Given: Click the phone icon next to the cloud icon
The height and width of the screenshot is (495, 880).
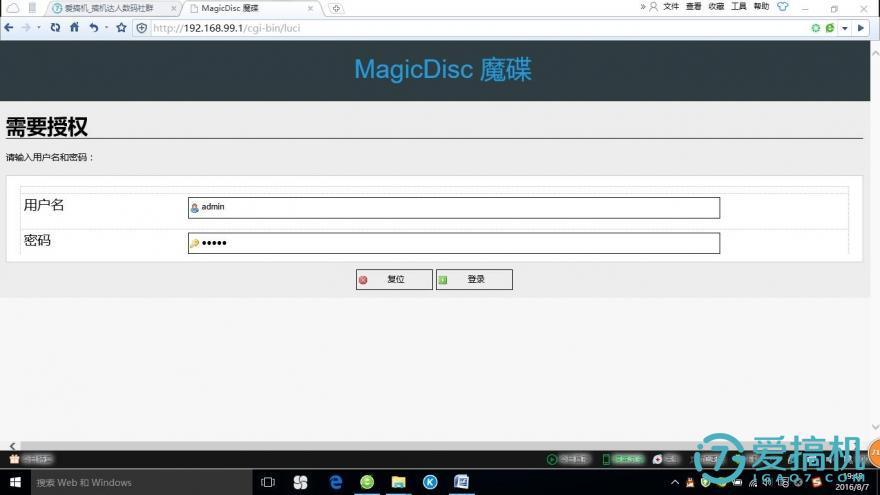Looking at the screenshot, I should click(x=33, y=8).
